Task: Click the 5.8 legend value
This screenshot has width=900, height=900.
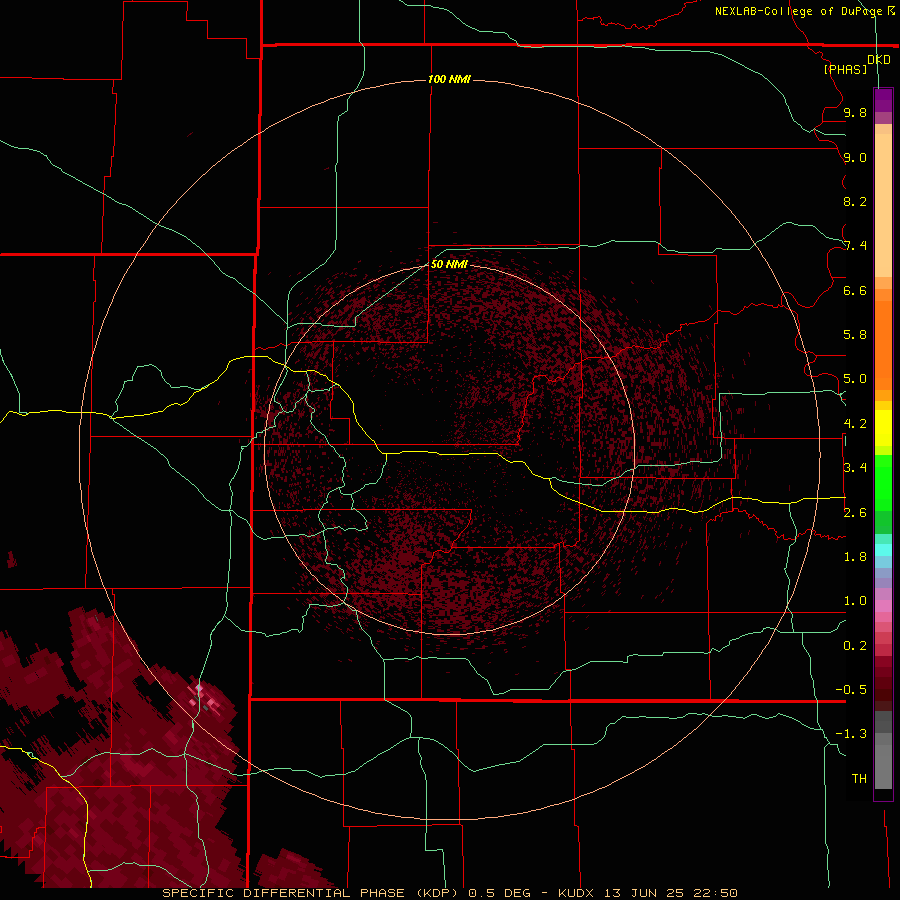Action: 855,335
